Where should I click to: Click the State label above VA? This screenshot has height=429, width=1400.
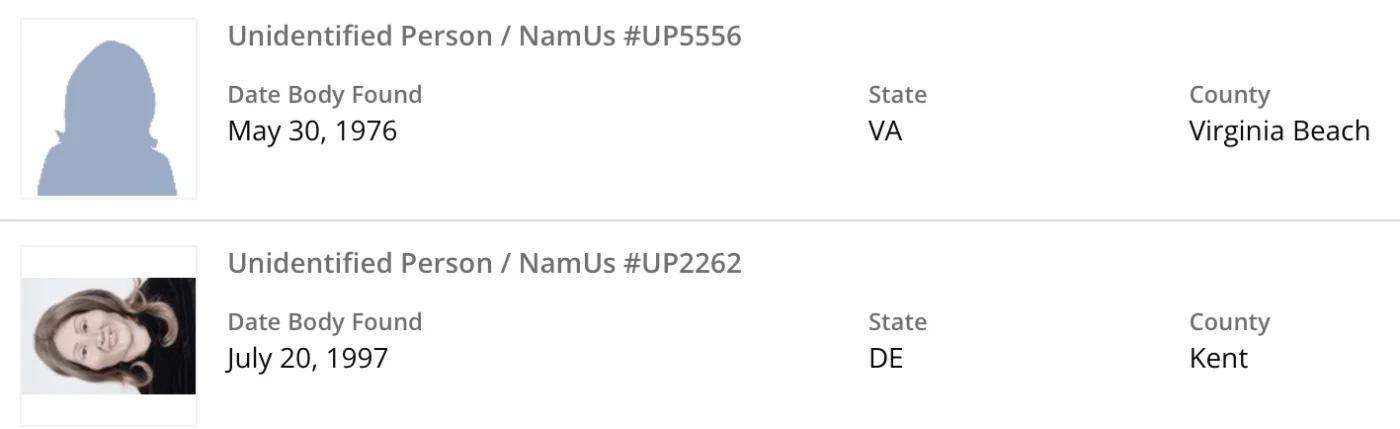(897, 95)
